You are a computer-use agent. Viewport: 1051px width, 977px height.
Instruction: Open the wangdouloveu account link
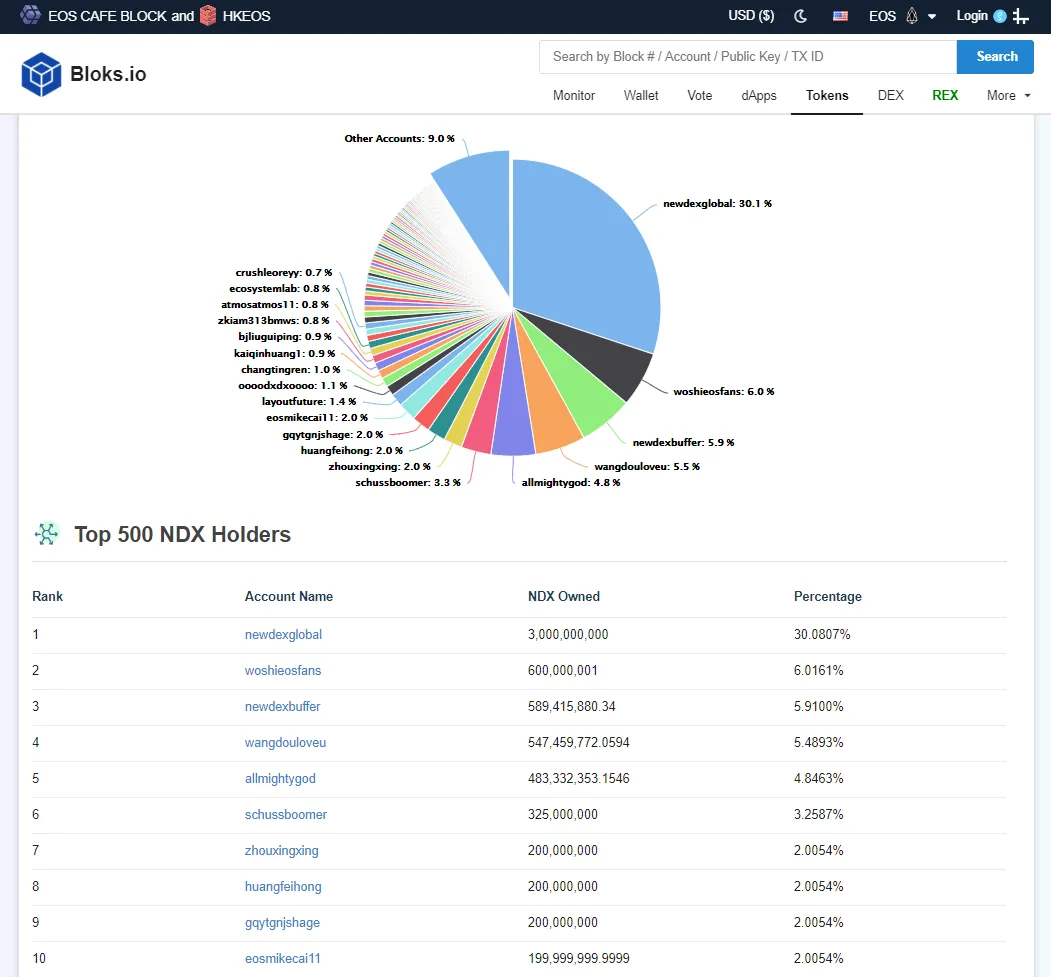[x=285, y=742]
